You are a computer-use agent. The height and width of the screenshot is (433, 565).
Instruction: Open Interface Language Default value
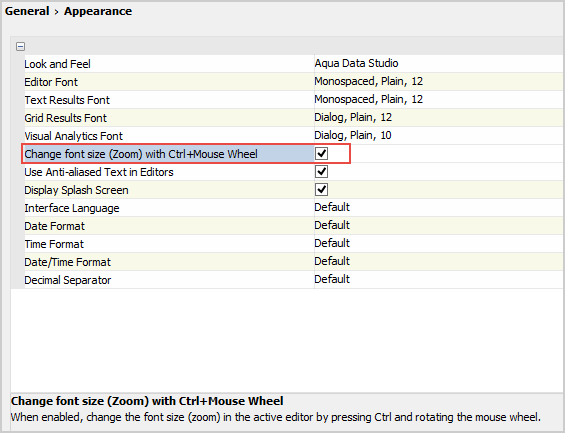point(439,207)
